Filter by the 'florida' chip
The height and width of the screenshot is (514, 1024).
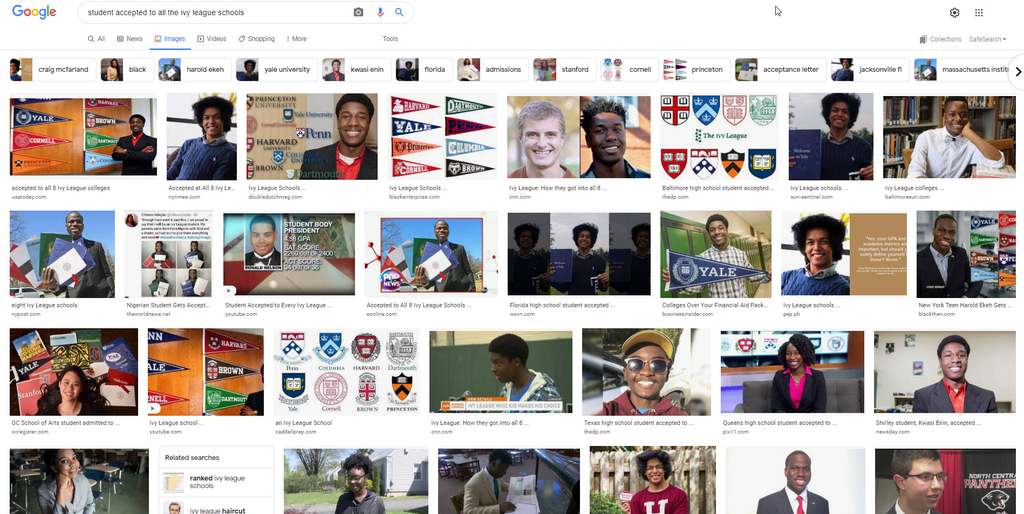tap(424, 69)
